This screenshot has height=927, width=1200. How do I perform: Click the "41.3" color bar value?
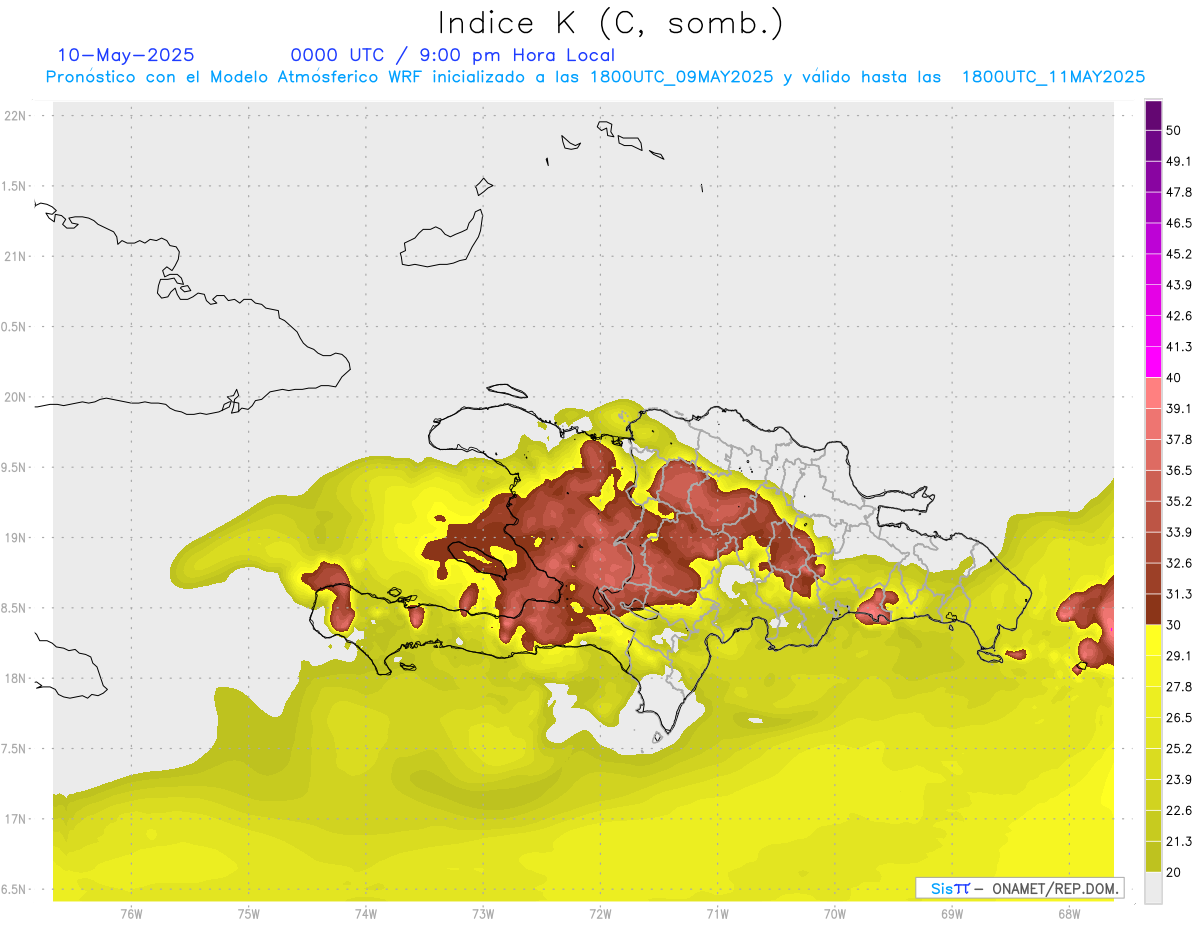pyautogui.click(x=1178, y=348)
